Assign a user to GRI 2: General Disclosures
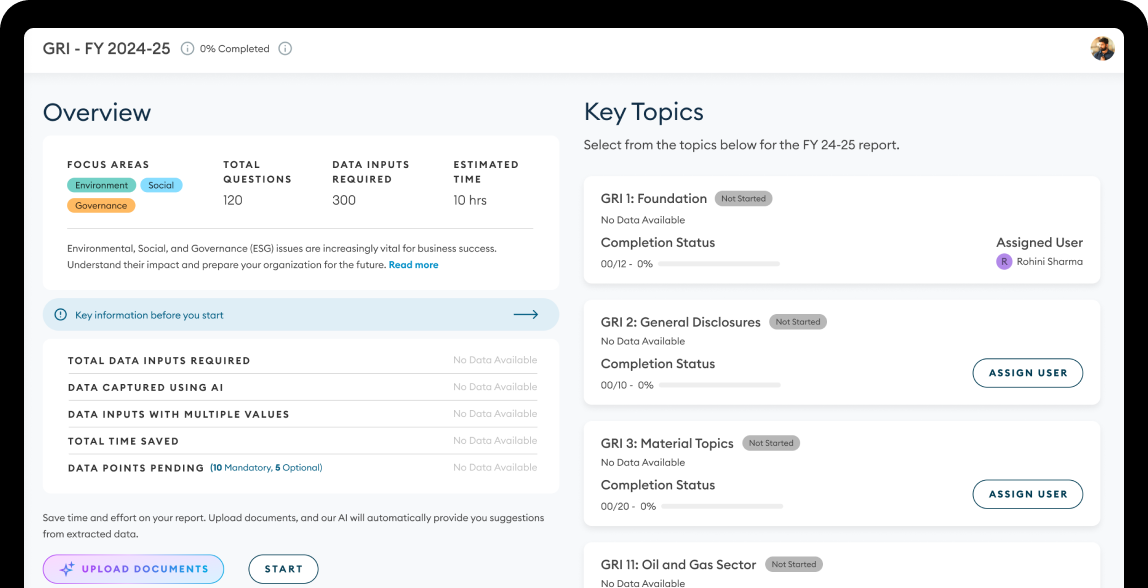This screenshot has height=588, width=1148. [1027, 373]
